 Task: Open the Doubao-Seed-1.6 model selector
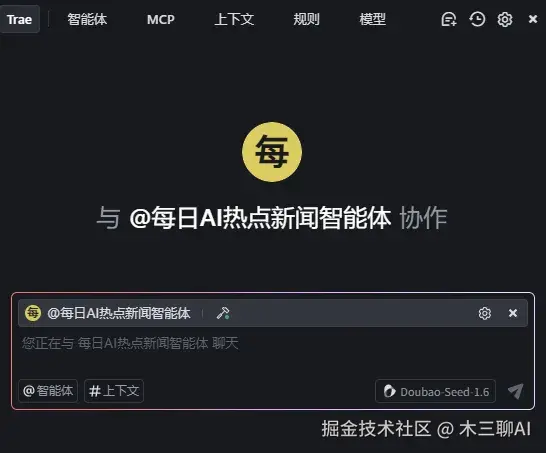pyautogui.click(x=435, y=391)
